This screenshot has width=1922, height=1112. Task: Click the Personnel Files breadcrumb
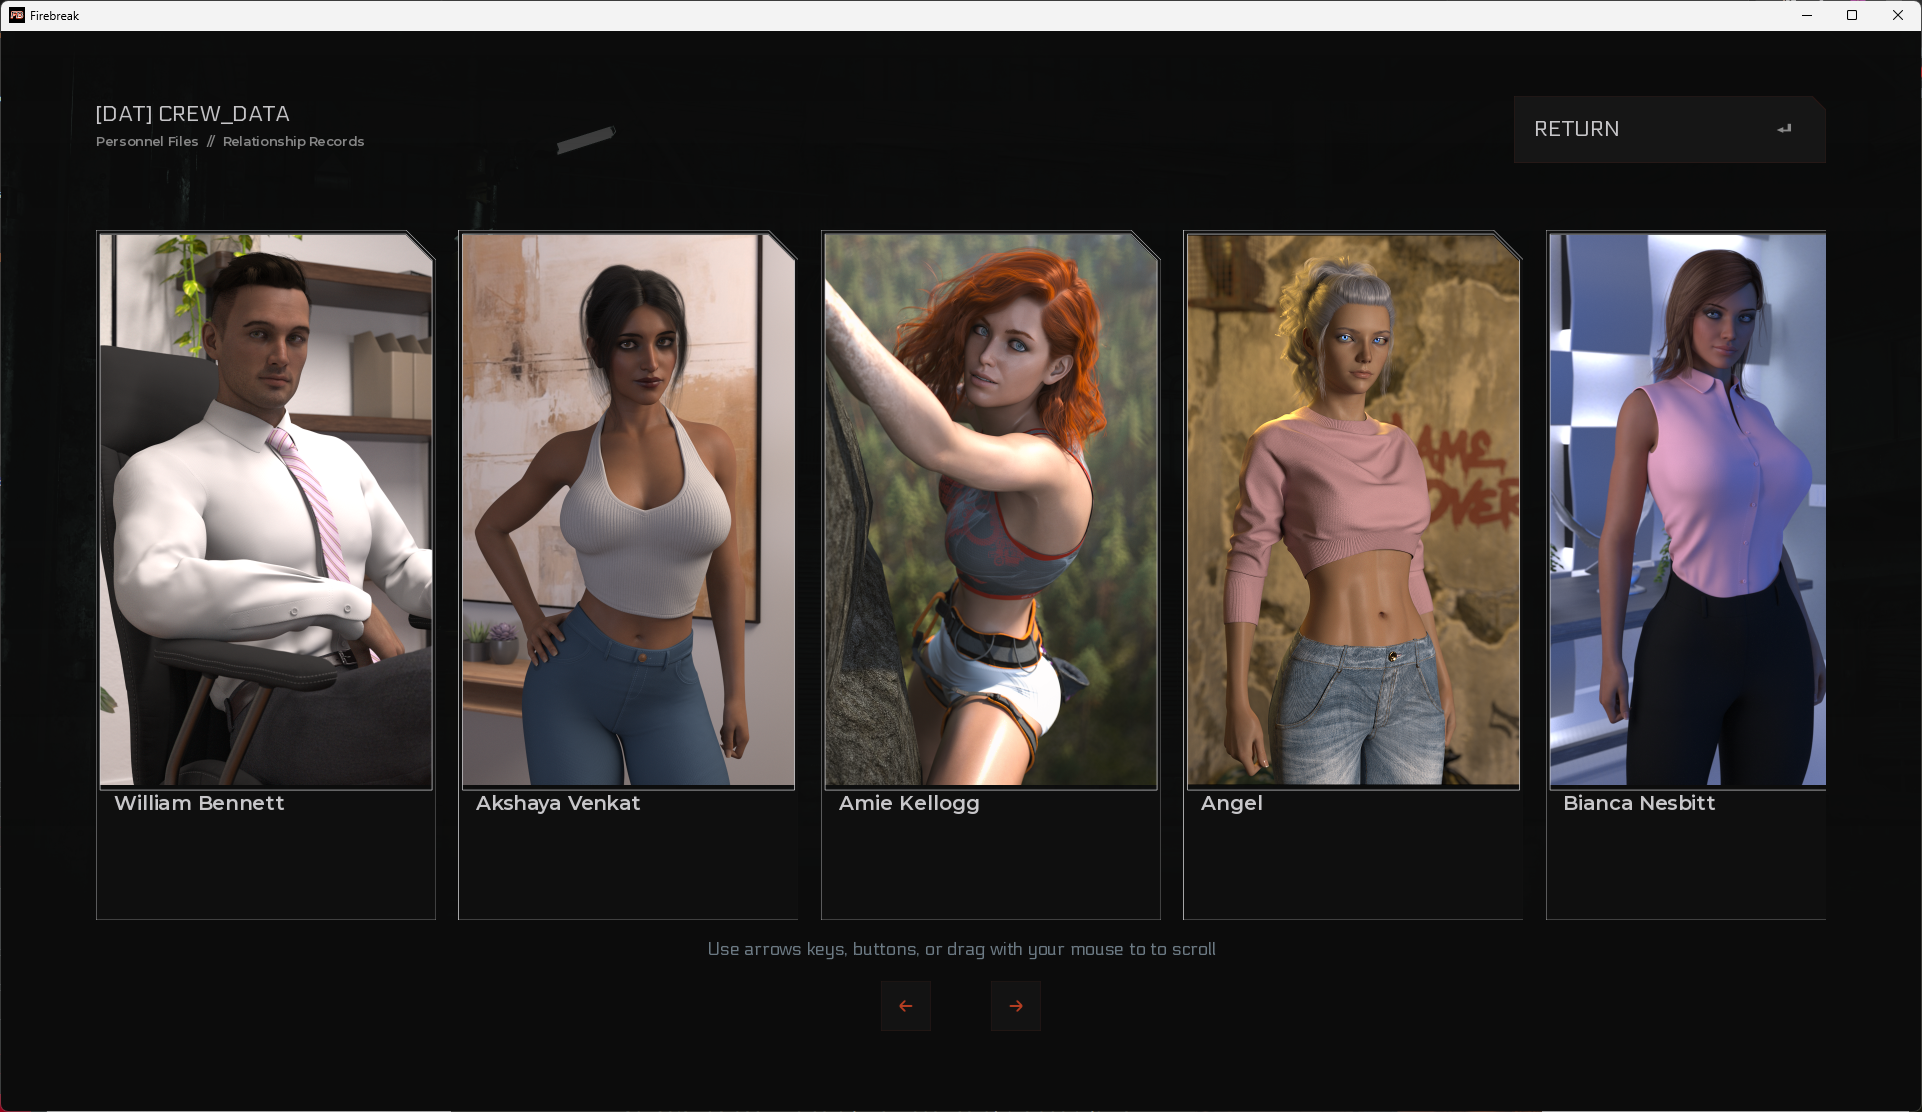(x=147, y=141)
